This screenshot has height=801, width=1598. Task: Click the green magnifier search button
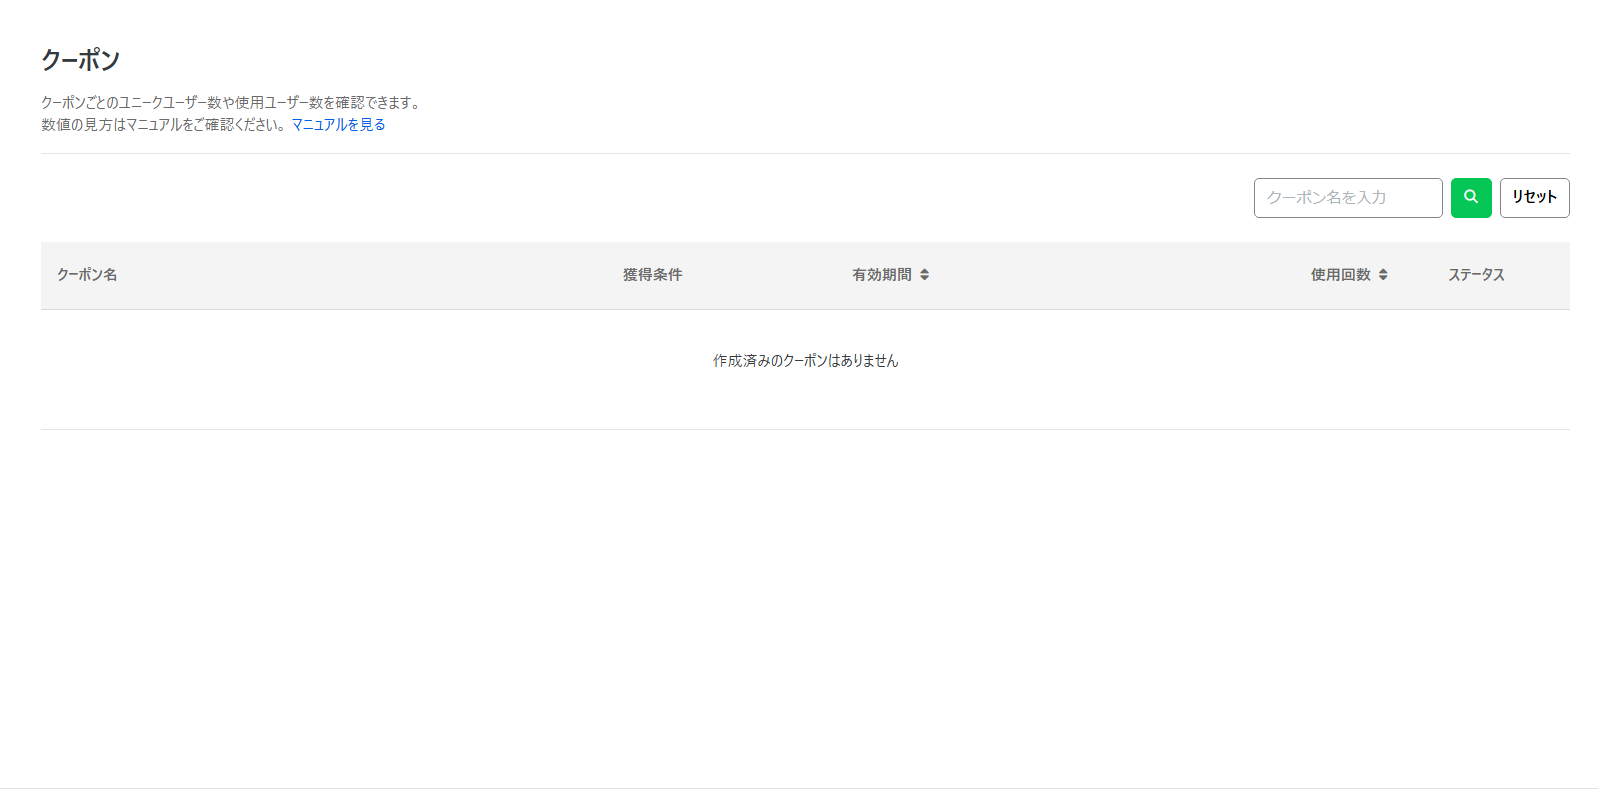click(x=1470, y=197)
